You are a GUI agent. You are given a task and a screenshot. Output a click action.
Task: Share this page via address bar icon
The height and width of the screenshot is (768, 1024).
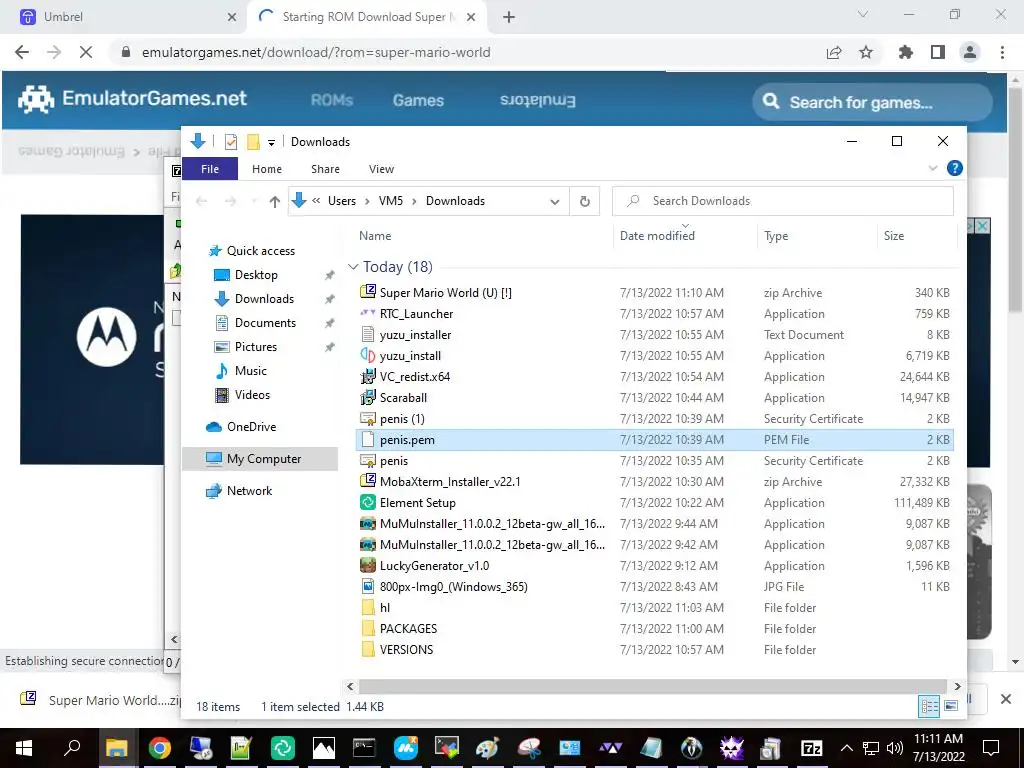(834, 52)
